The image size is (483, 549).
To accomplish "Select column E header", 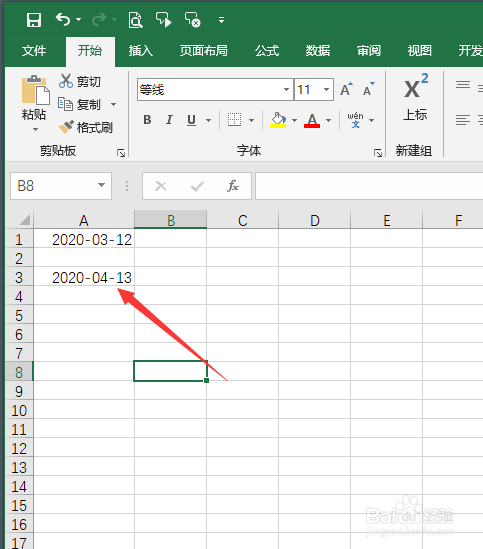I will (387, 221).
